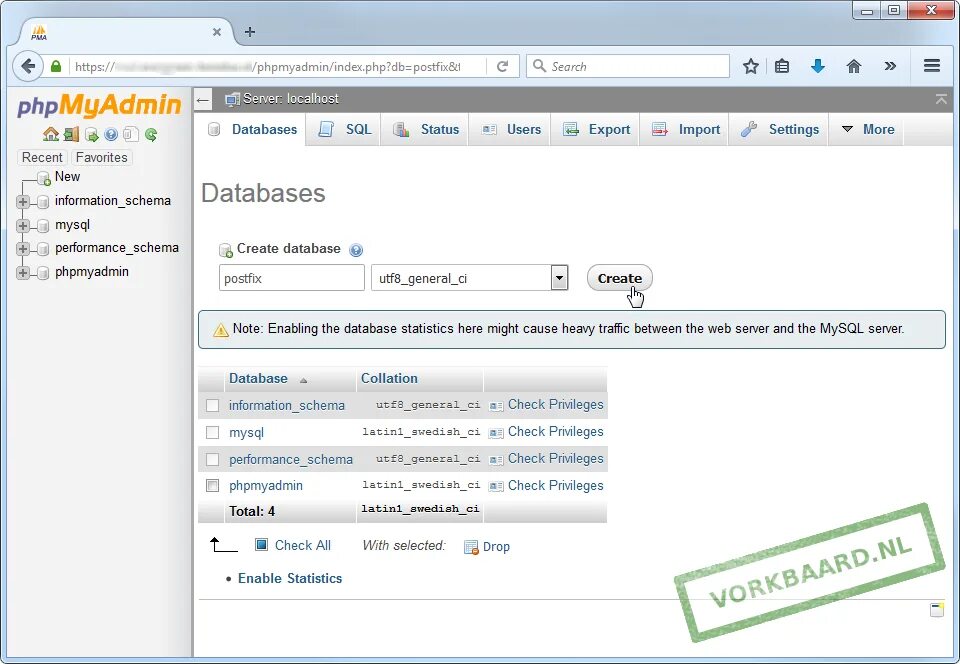Viewport: 960px width, 664px height.
Task: Click Check All to select every database
Action: pos(302,545)
